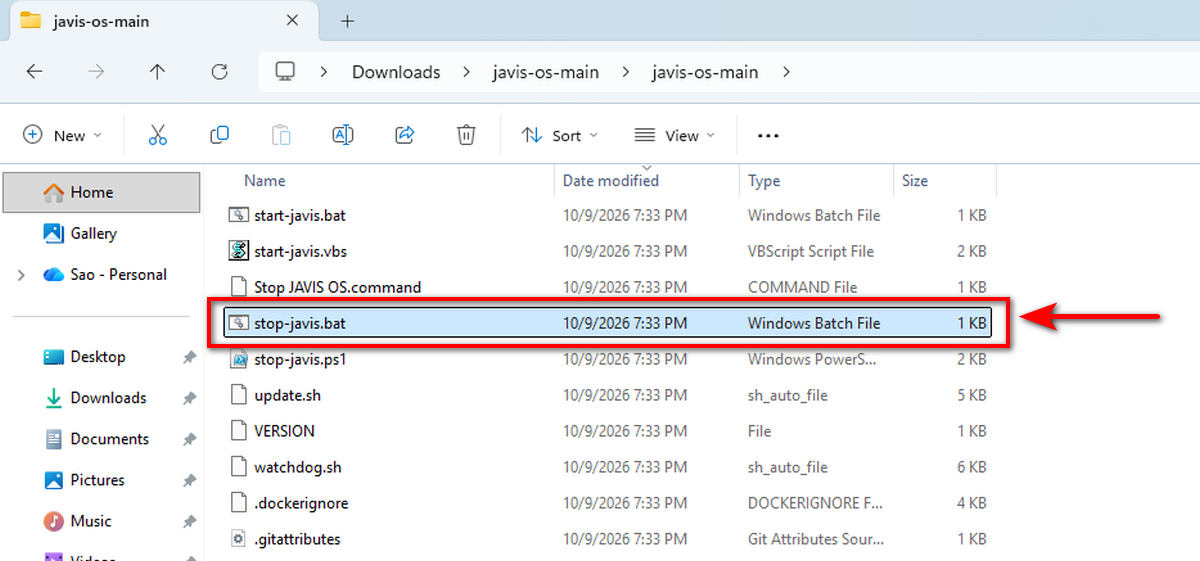
Task: Click the start-javis.bat file icon
Action: click(238, 215)
